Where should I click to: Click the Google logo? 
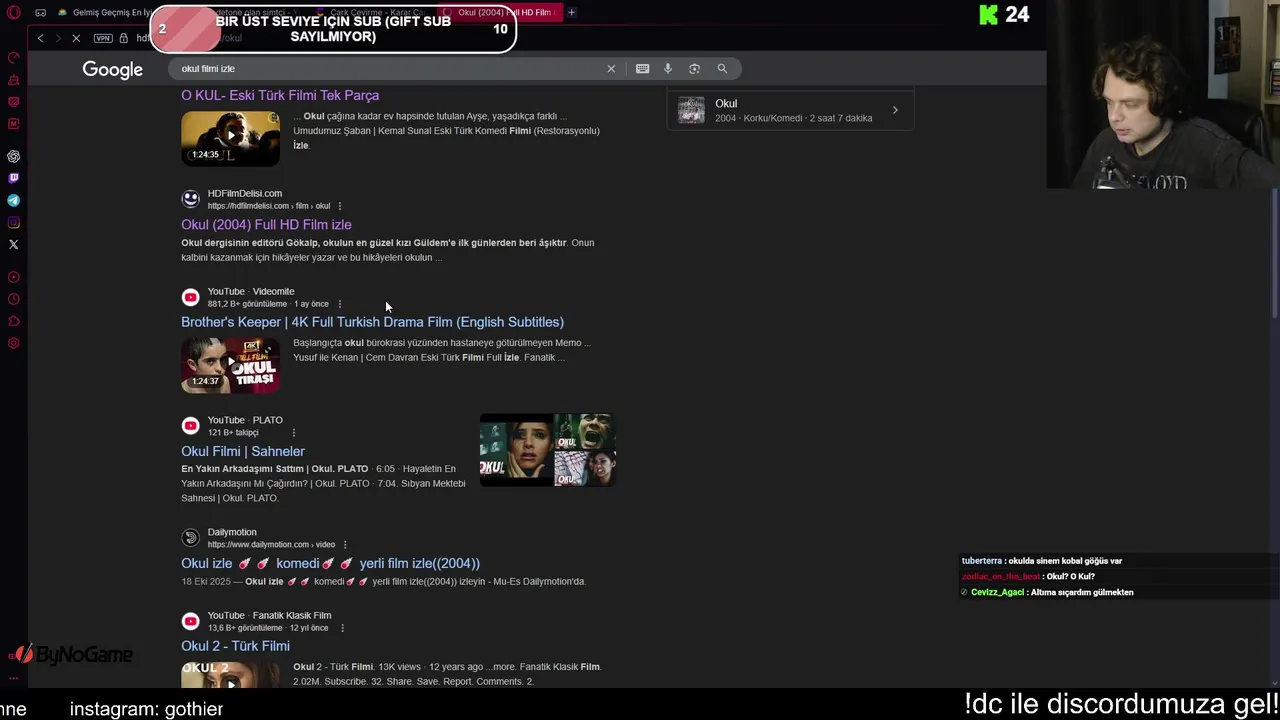pos(113,70)
